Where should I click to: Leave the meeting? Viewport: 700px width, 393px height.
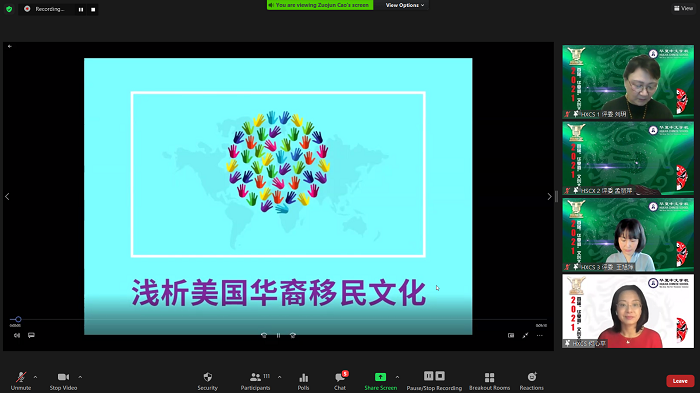(680, 381)
